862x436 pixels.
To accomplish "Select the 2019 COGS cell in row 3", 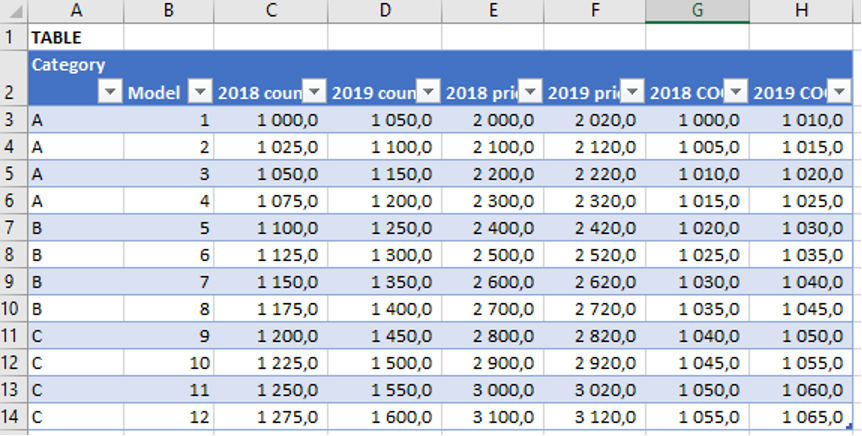I will click(801, 119).
